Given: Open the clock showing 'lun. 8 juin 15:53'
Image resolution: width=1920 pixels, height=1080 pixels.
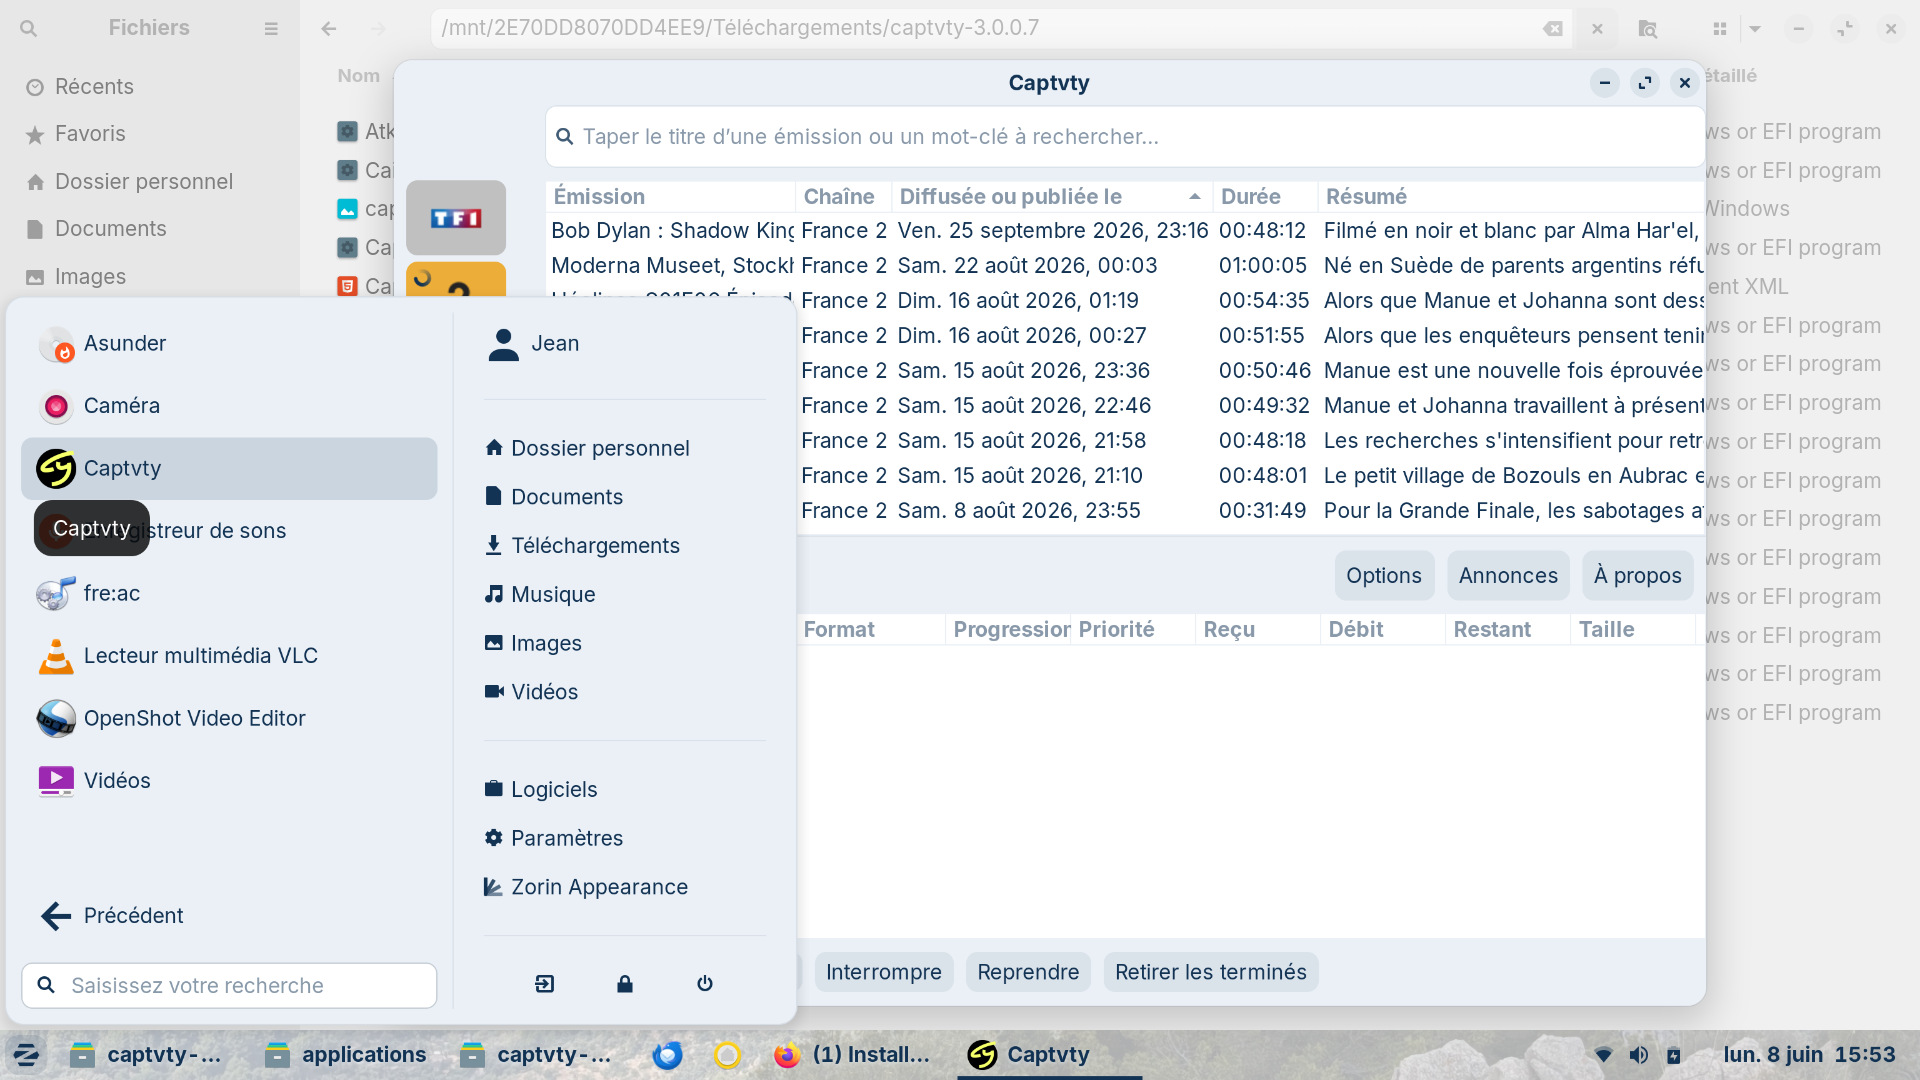Looking at the screenshot, I should click(1809, 1055).
